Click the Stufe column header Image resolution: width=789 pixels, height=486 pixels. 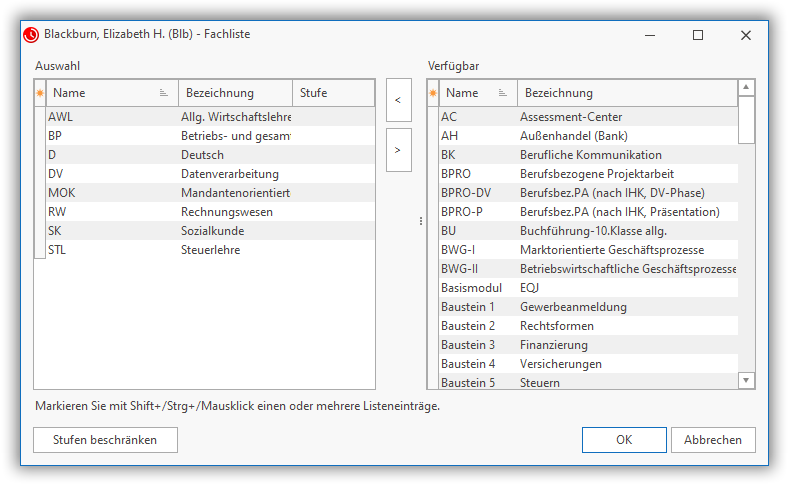[x=334, y=93]
